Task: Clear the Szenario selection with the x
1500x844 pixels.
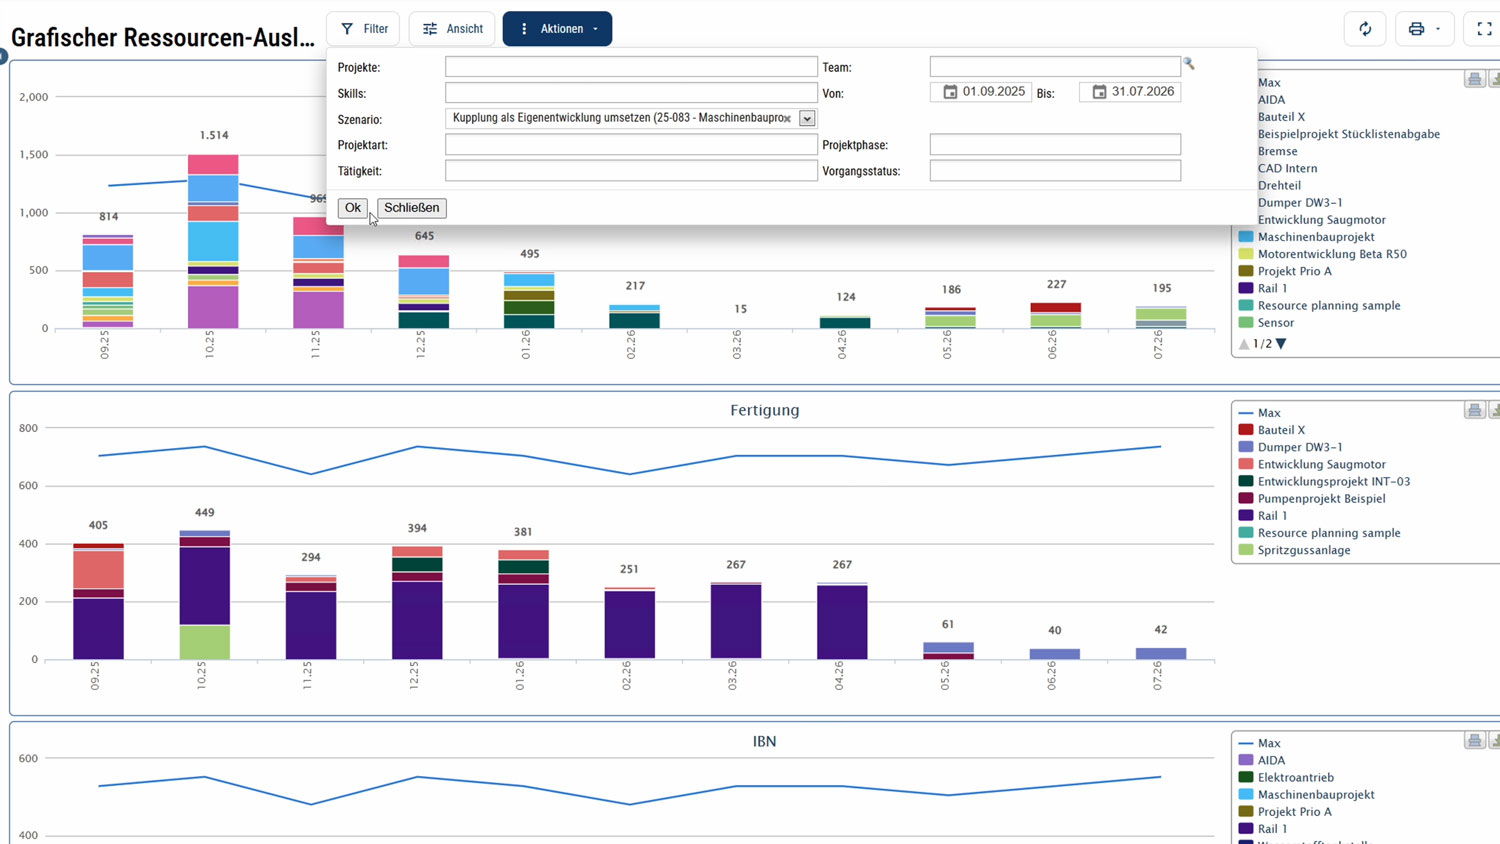Action: point(788,119)
